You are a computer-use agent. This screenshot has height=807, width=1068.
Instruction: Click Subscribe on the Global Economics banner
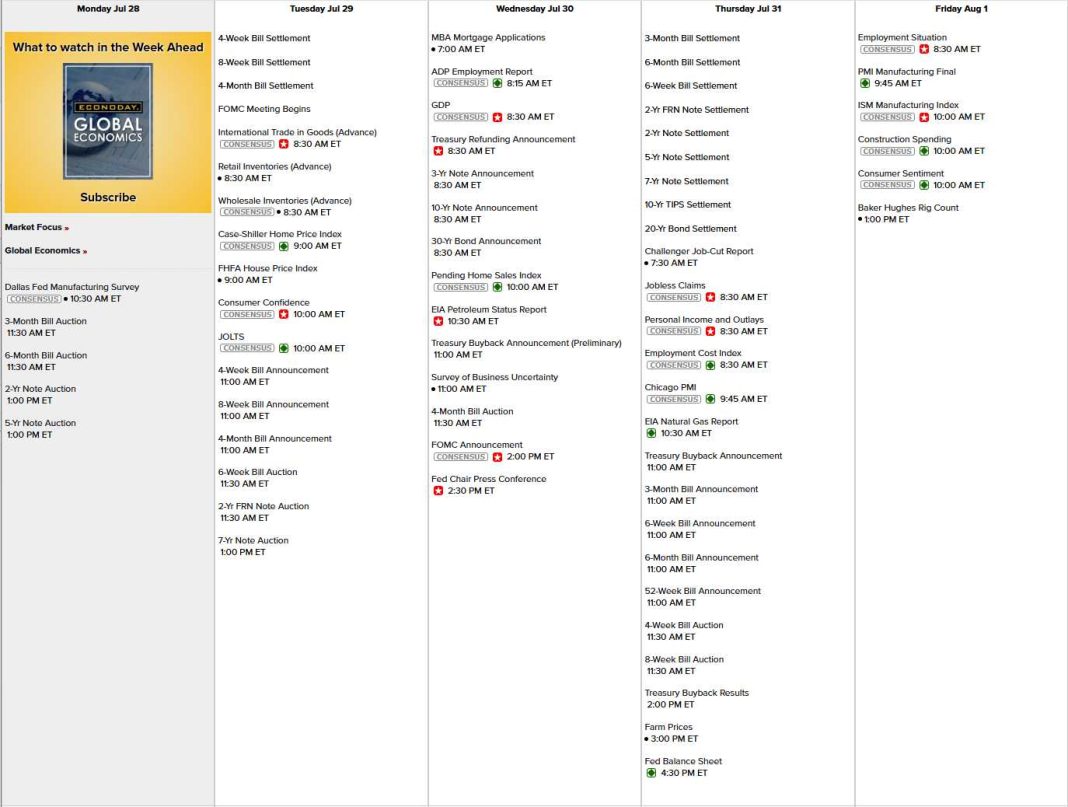[108, 197]
